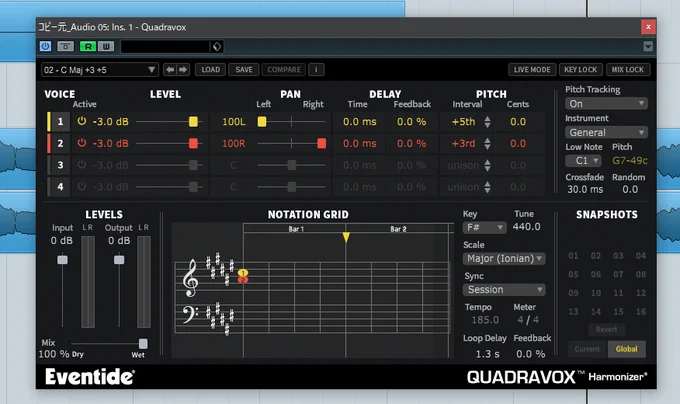The height and width of the screenshot is (404, 680).
Task: Click the COMPARE button
Action: (x=284, y=69)
